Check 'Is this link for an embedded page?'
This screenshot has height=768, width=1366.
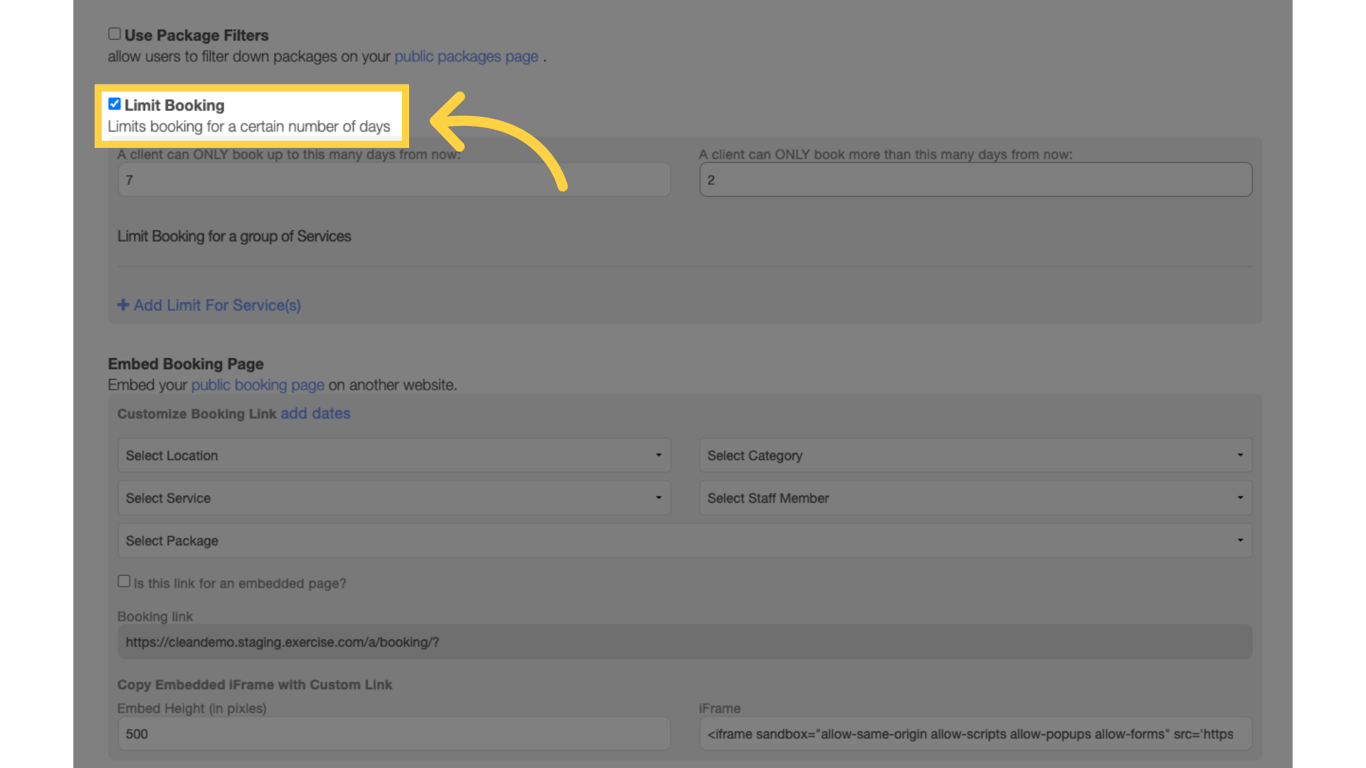point(124,580)
